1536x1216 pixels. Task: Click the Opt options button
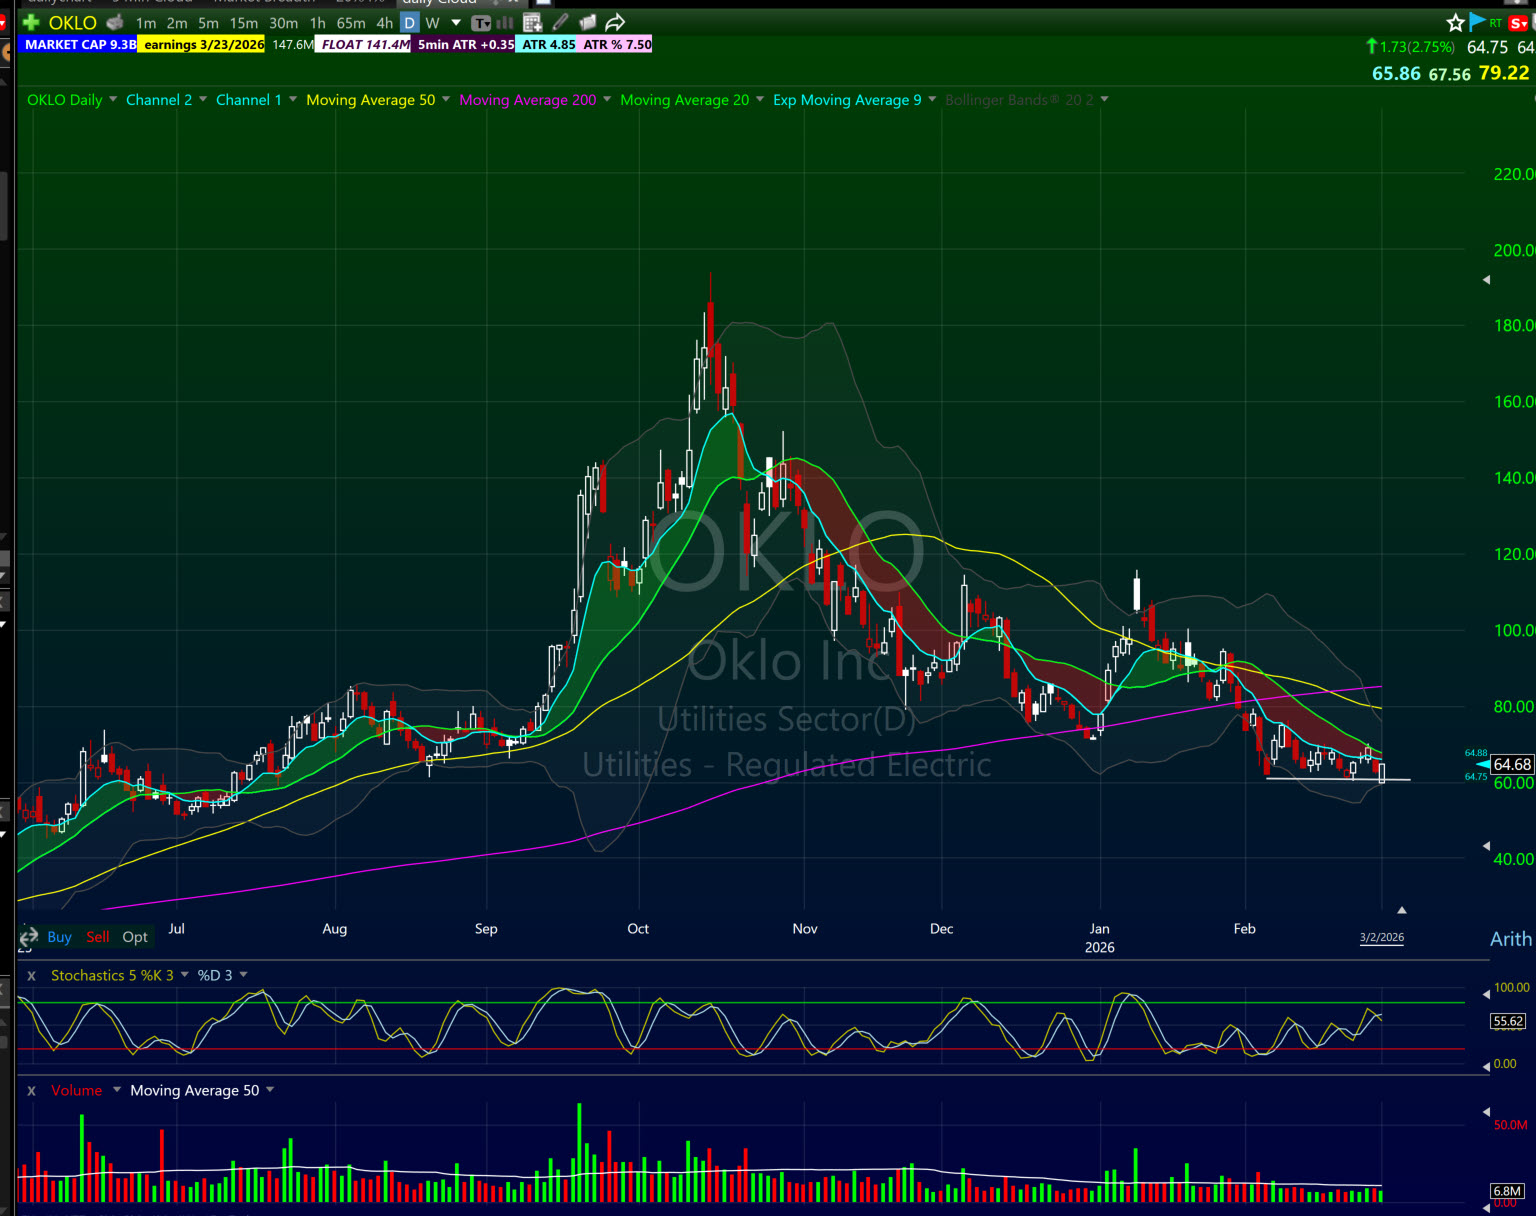coord(135,937)
